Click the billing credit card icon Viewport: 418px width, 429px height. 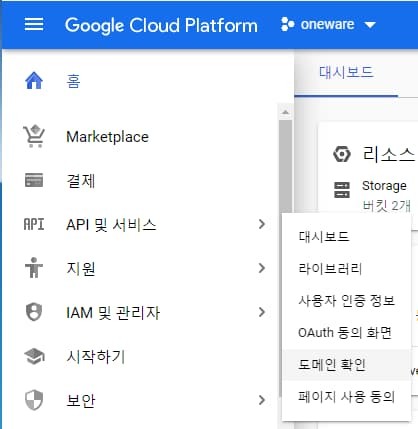pos(34,180)
